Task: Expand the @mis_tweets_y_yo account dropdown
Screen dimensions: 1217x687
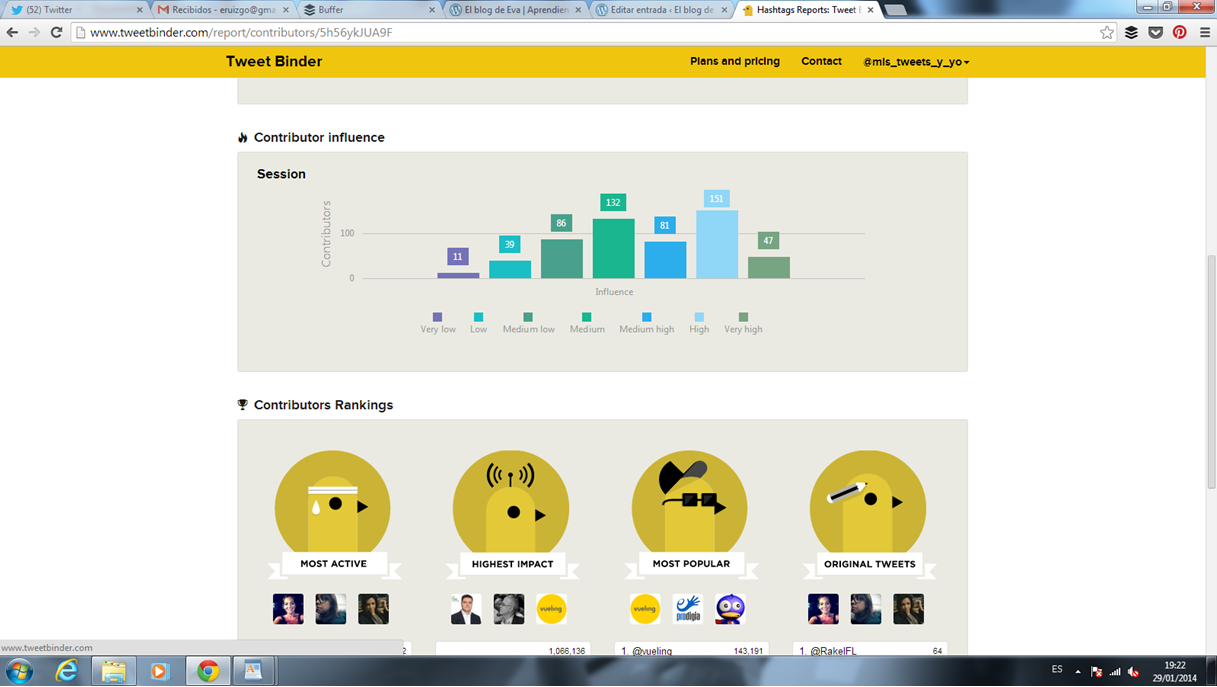Action: [916, 62]
